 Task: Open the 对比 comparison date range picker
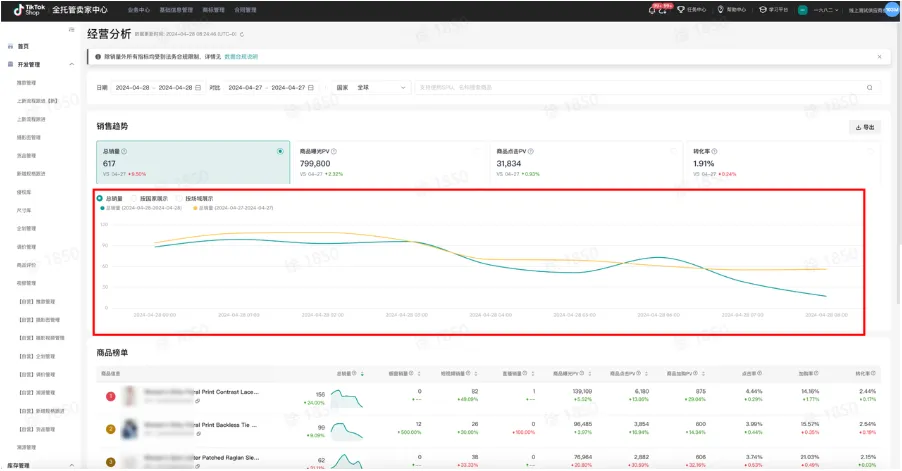271,87
